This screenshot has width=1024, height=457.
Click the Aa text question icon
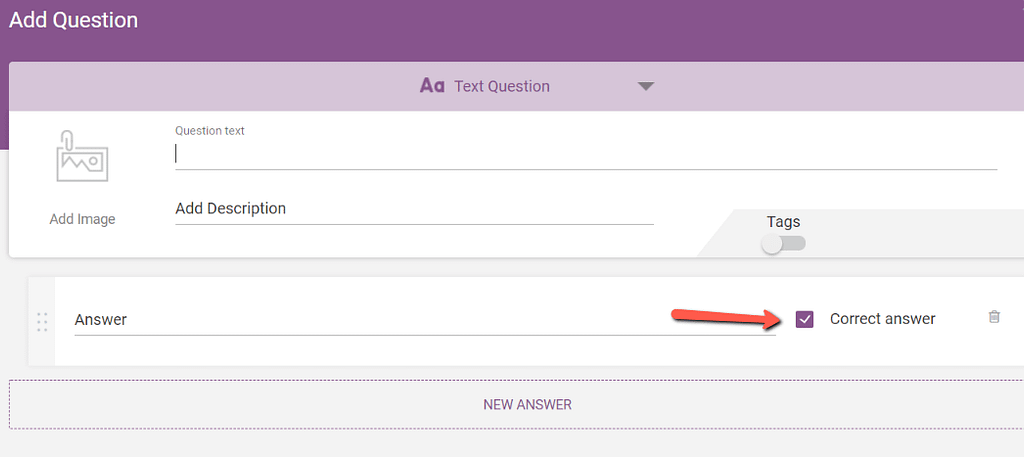click(431, 86)
